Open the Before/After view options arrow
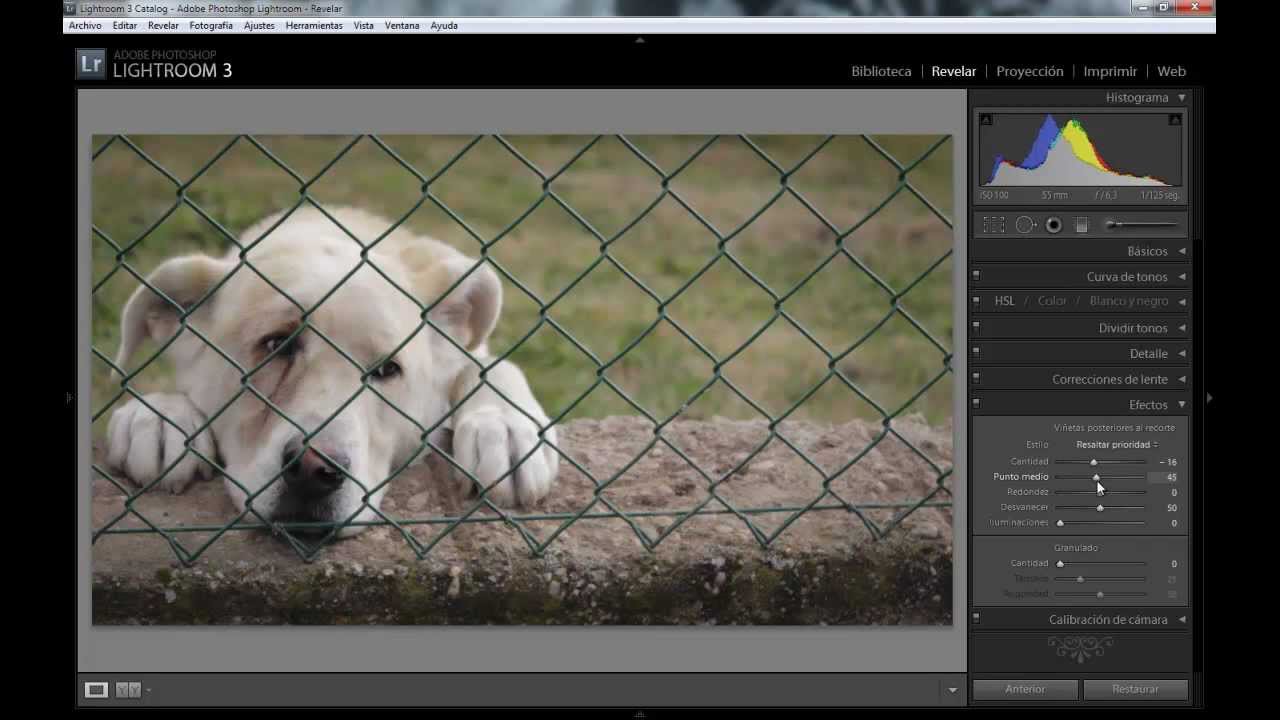 click(x=149, y=690)
